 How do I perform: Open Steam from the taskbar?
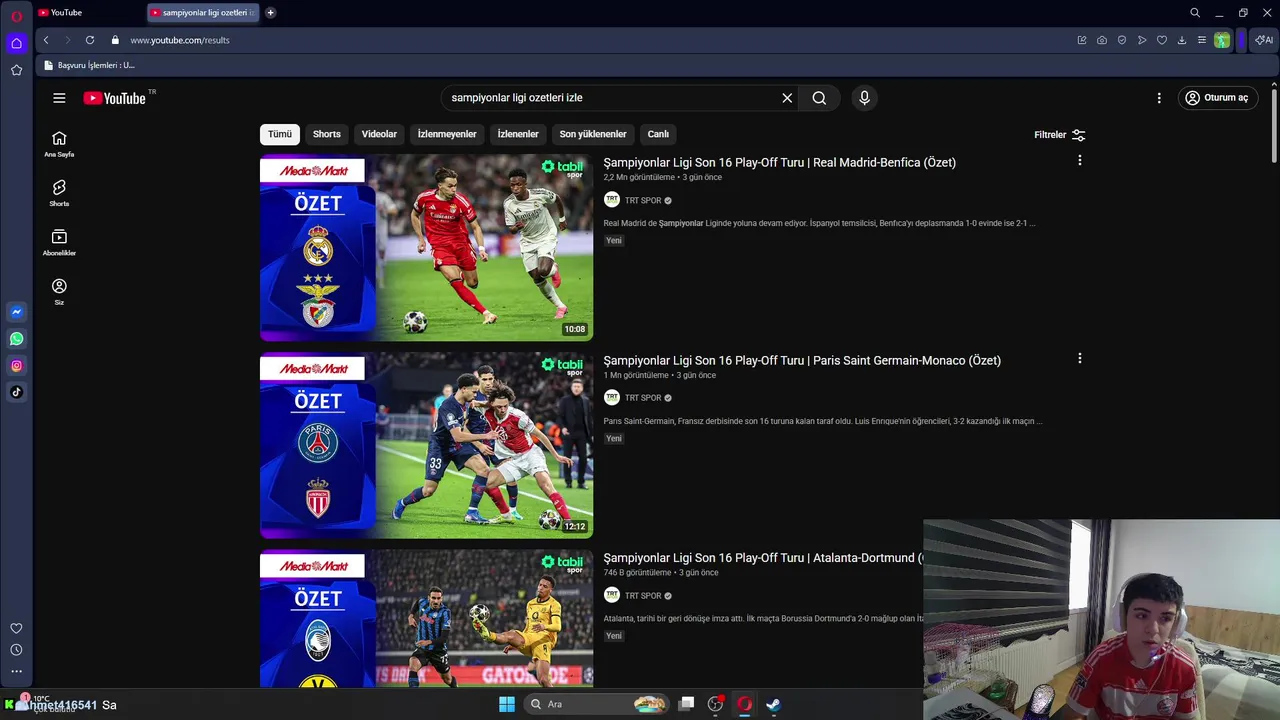pyautogui.click(x=773, y=704)
